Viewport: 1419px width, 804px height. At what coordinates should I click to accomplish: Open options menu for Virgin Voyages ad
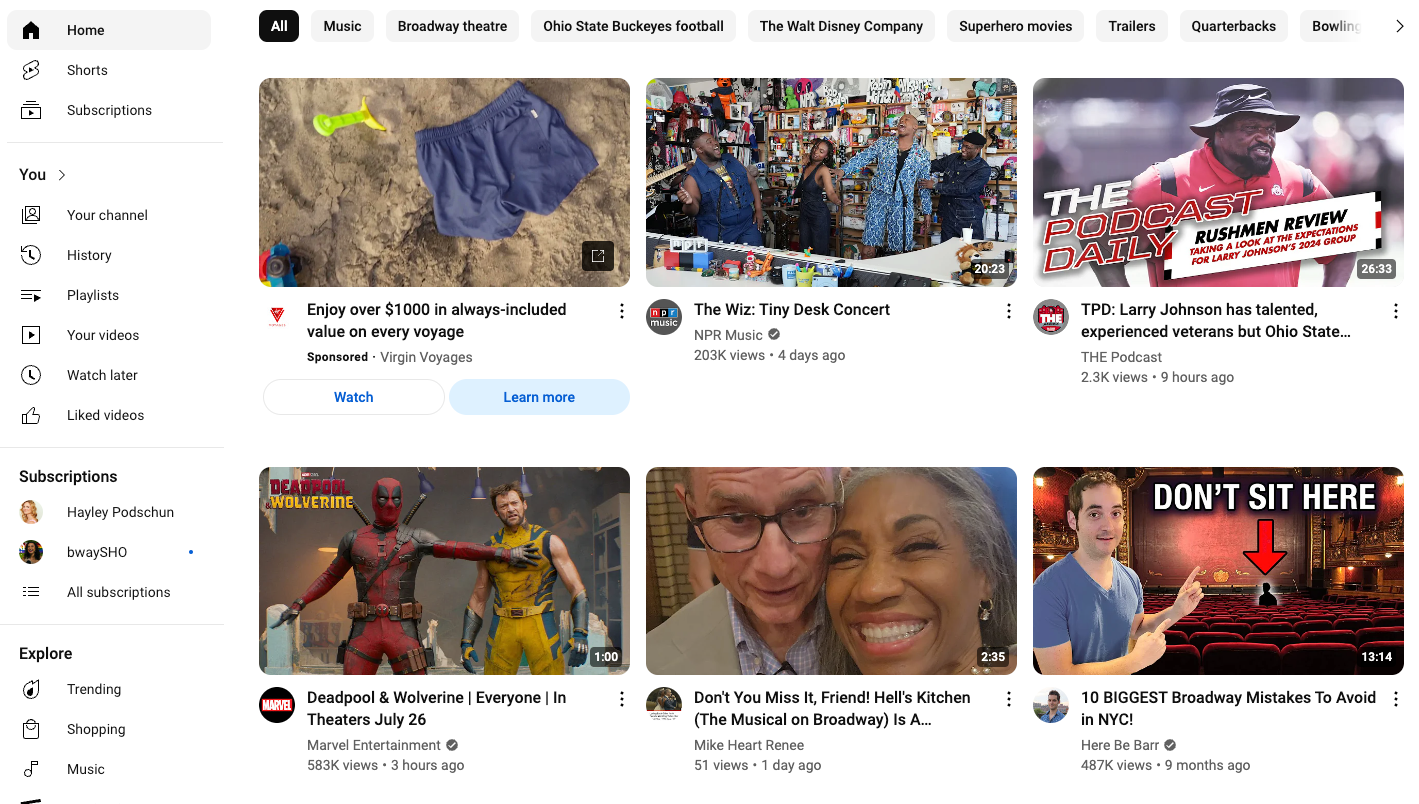[621, 311]
